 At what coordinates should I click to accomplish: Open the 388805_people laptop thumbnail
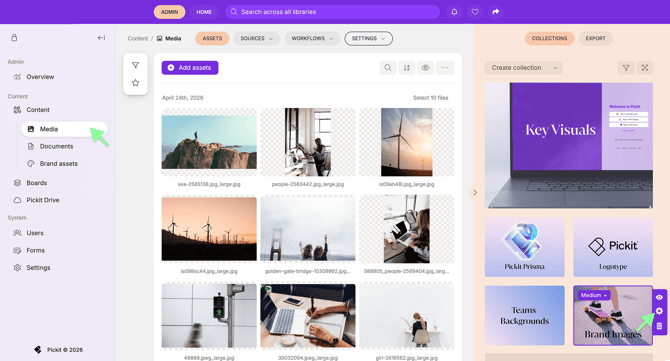pyautogui.click(x=406, y=229)
